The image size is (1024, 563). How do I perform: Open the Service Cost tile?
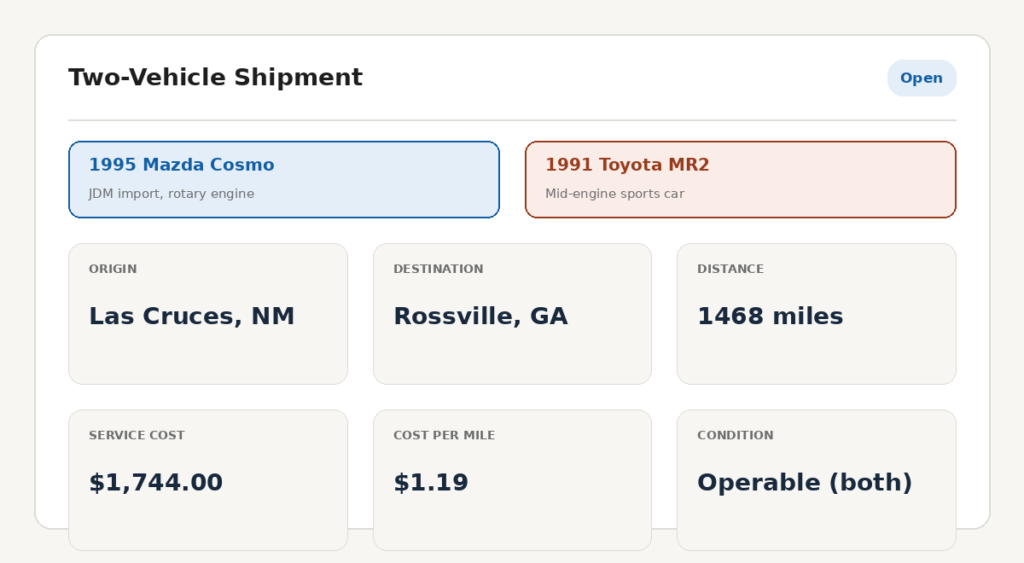208,480
